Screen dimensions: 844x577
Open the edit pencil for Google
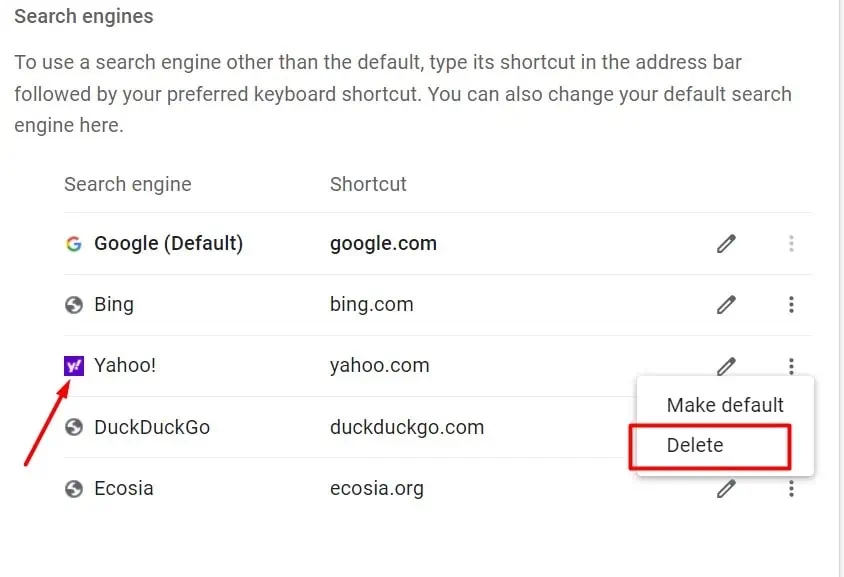[x=726, y=243]
